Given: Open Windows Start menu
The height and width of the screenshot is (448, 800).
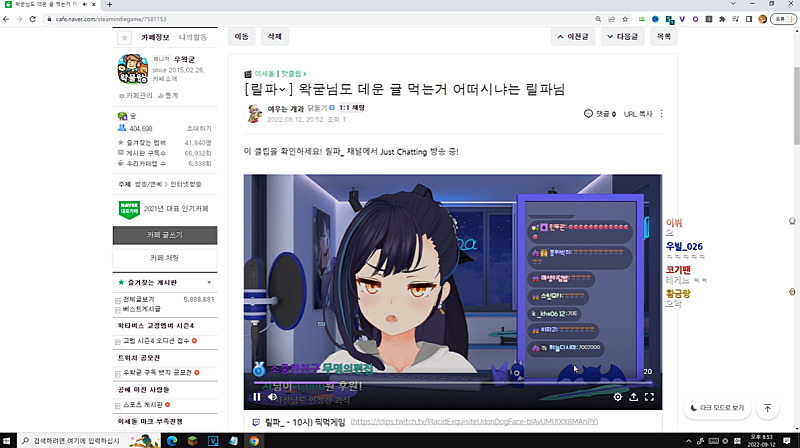Looking at the screenshot, I should [7, 441].
